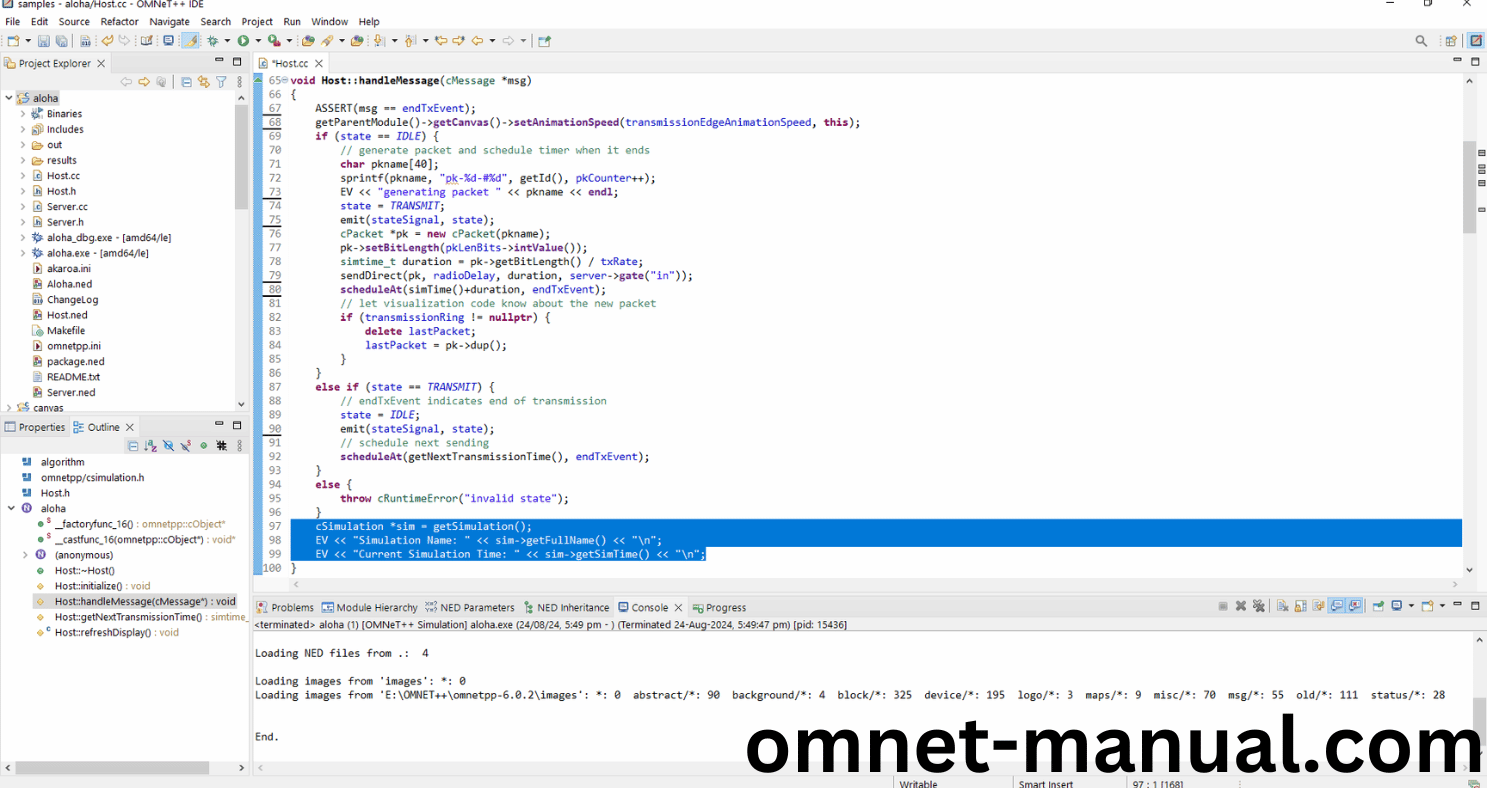
Task: Toggle Hide Fields in Outline toolbar
Action: [x=168, y=446]
